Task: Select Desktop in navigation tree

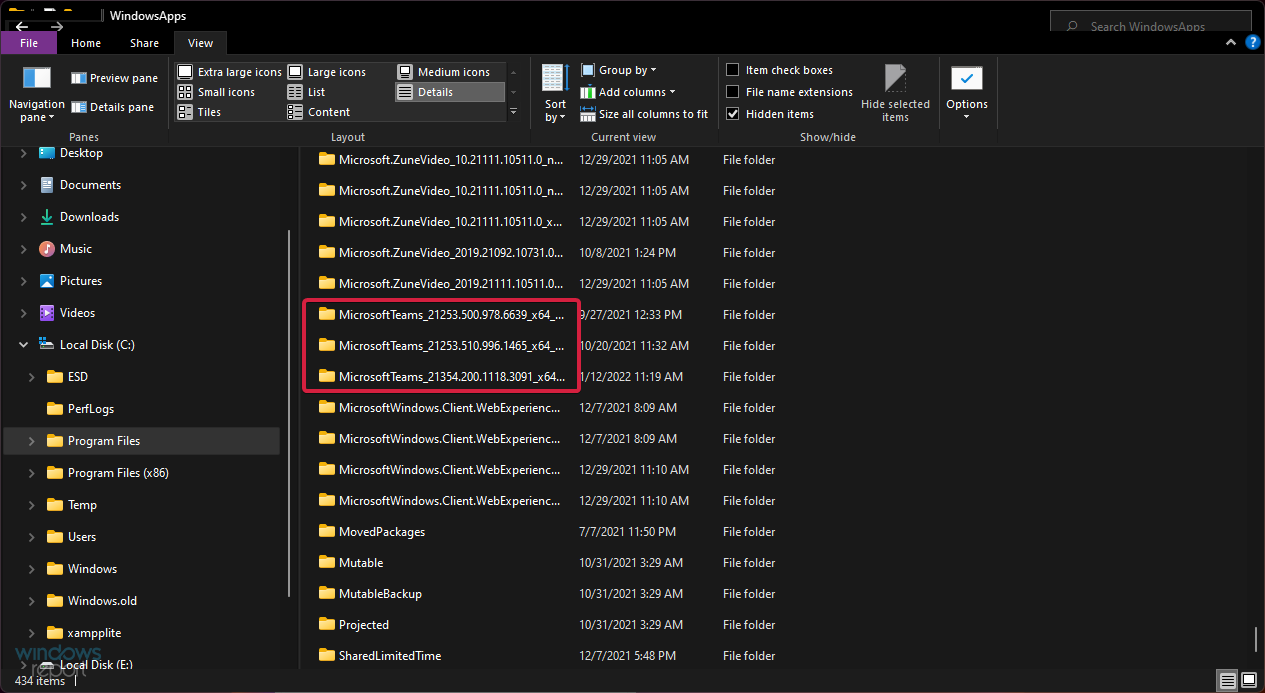Action: [81, 153]
